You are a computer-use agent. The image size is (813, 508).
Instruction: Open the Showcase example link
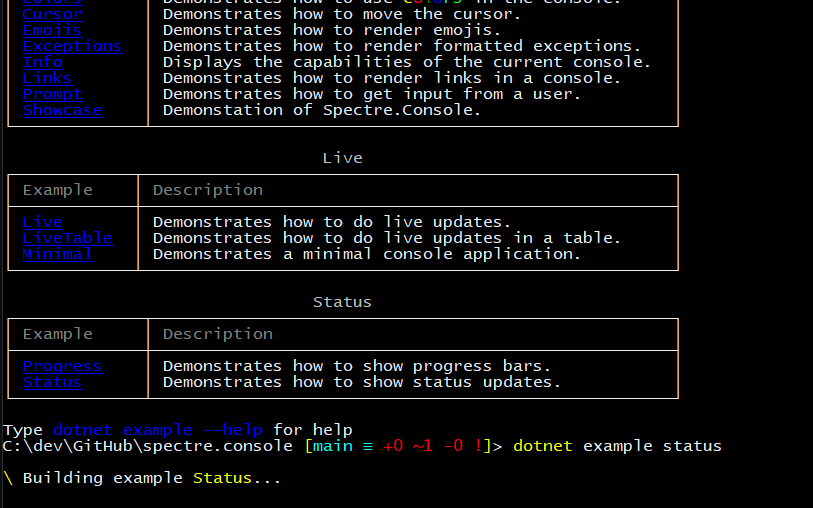click(x=62, y=110)
